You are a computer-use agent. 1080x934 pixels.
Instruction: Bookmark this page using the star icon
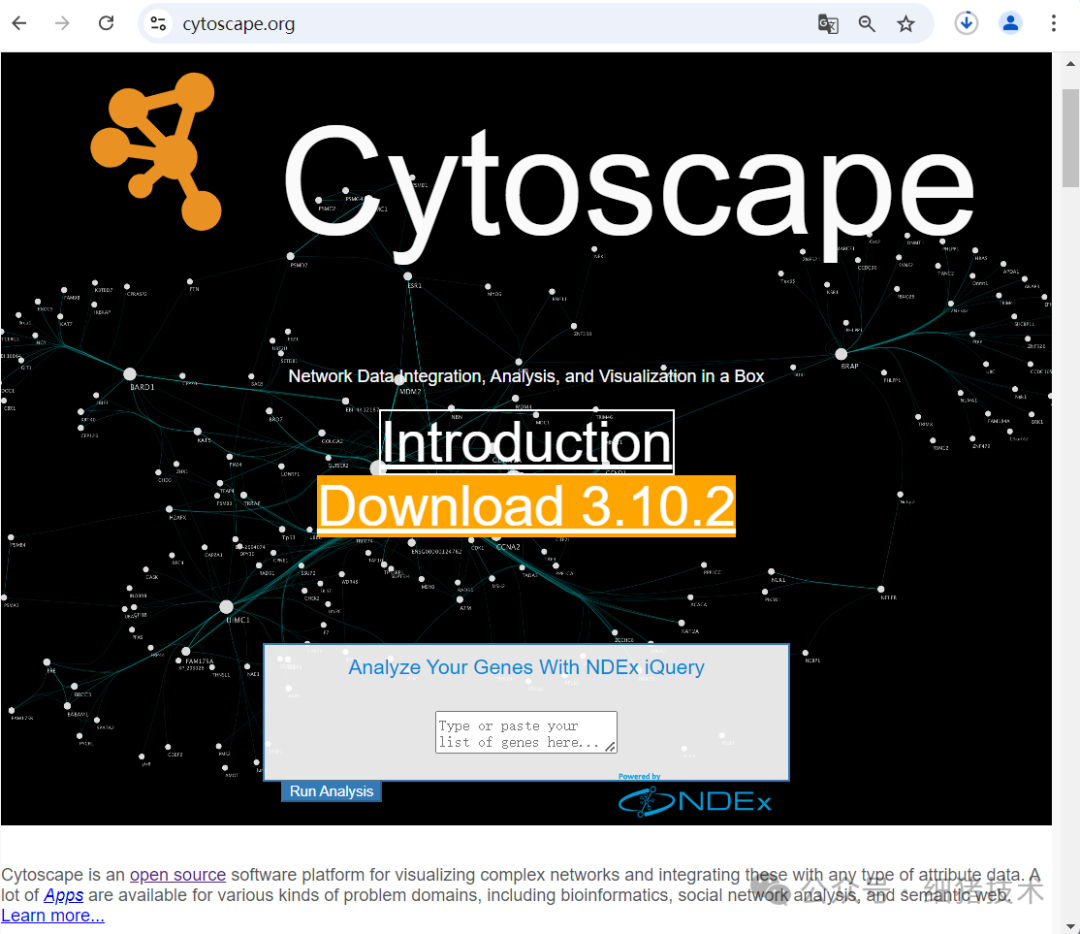click(905, 23)
